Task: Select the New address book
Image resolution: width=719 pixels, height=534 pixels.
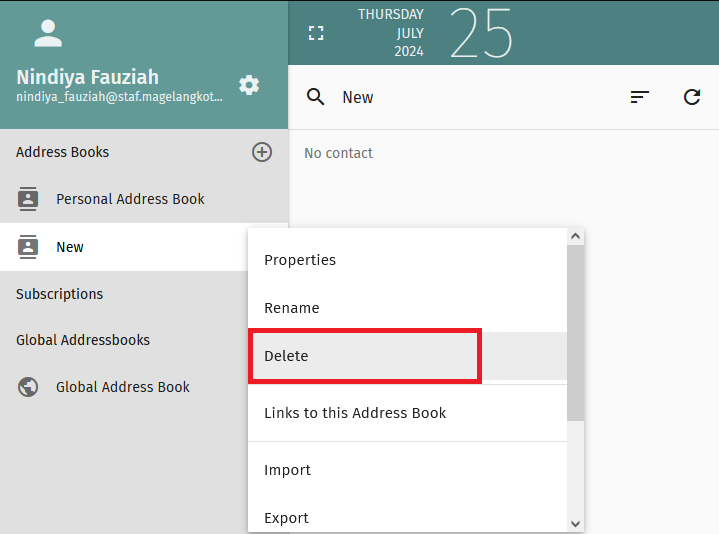Action: (x=70, y=247)
